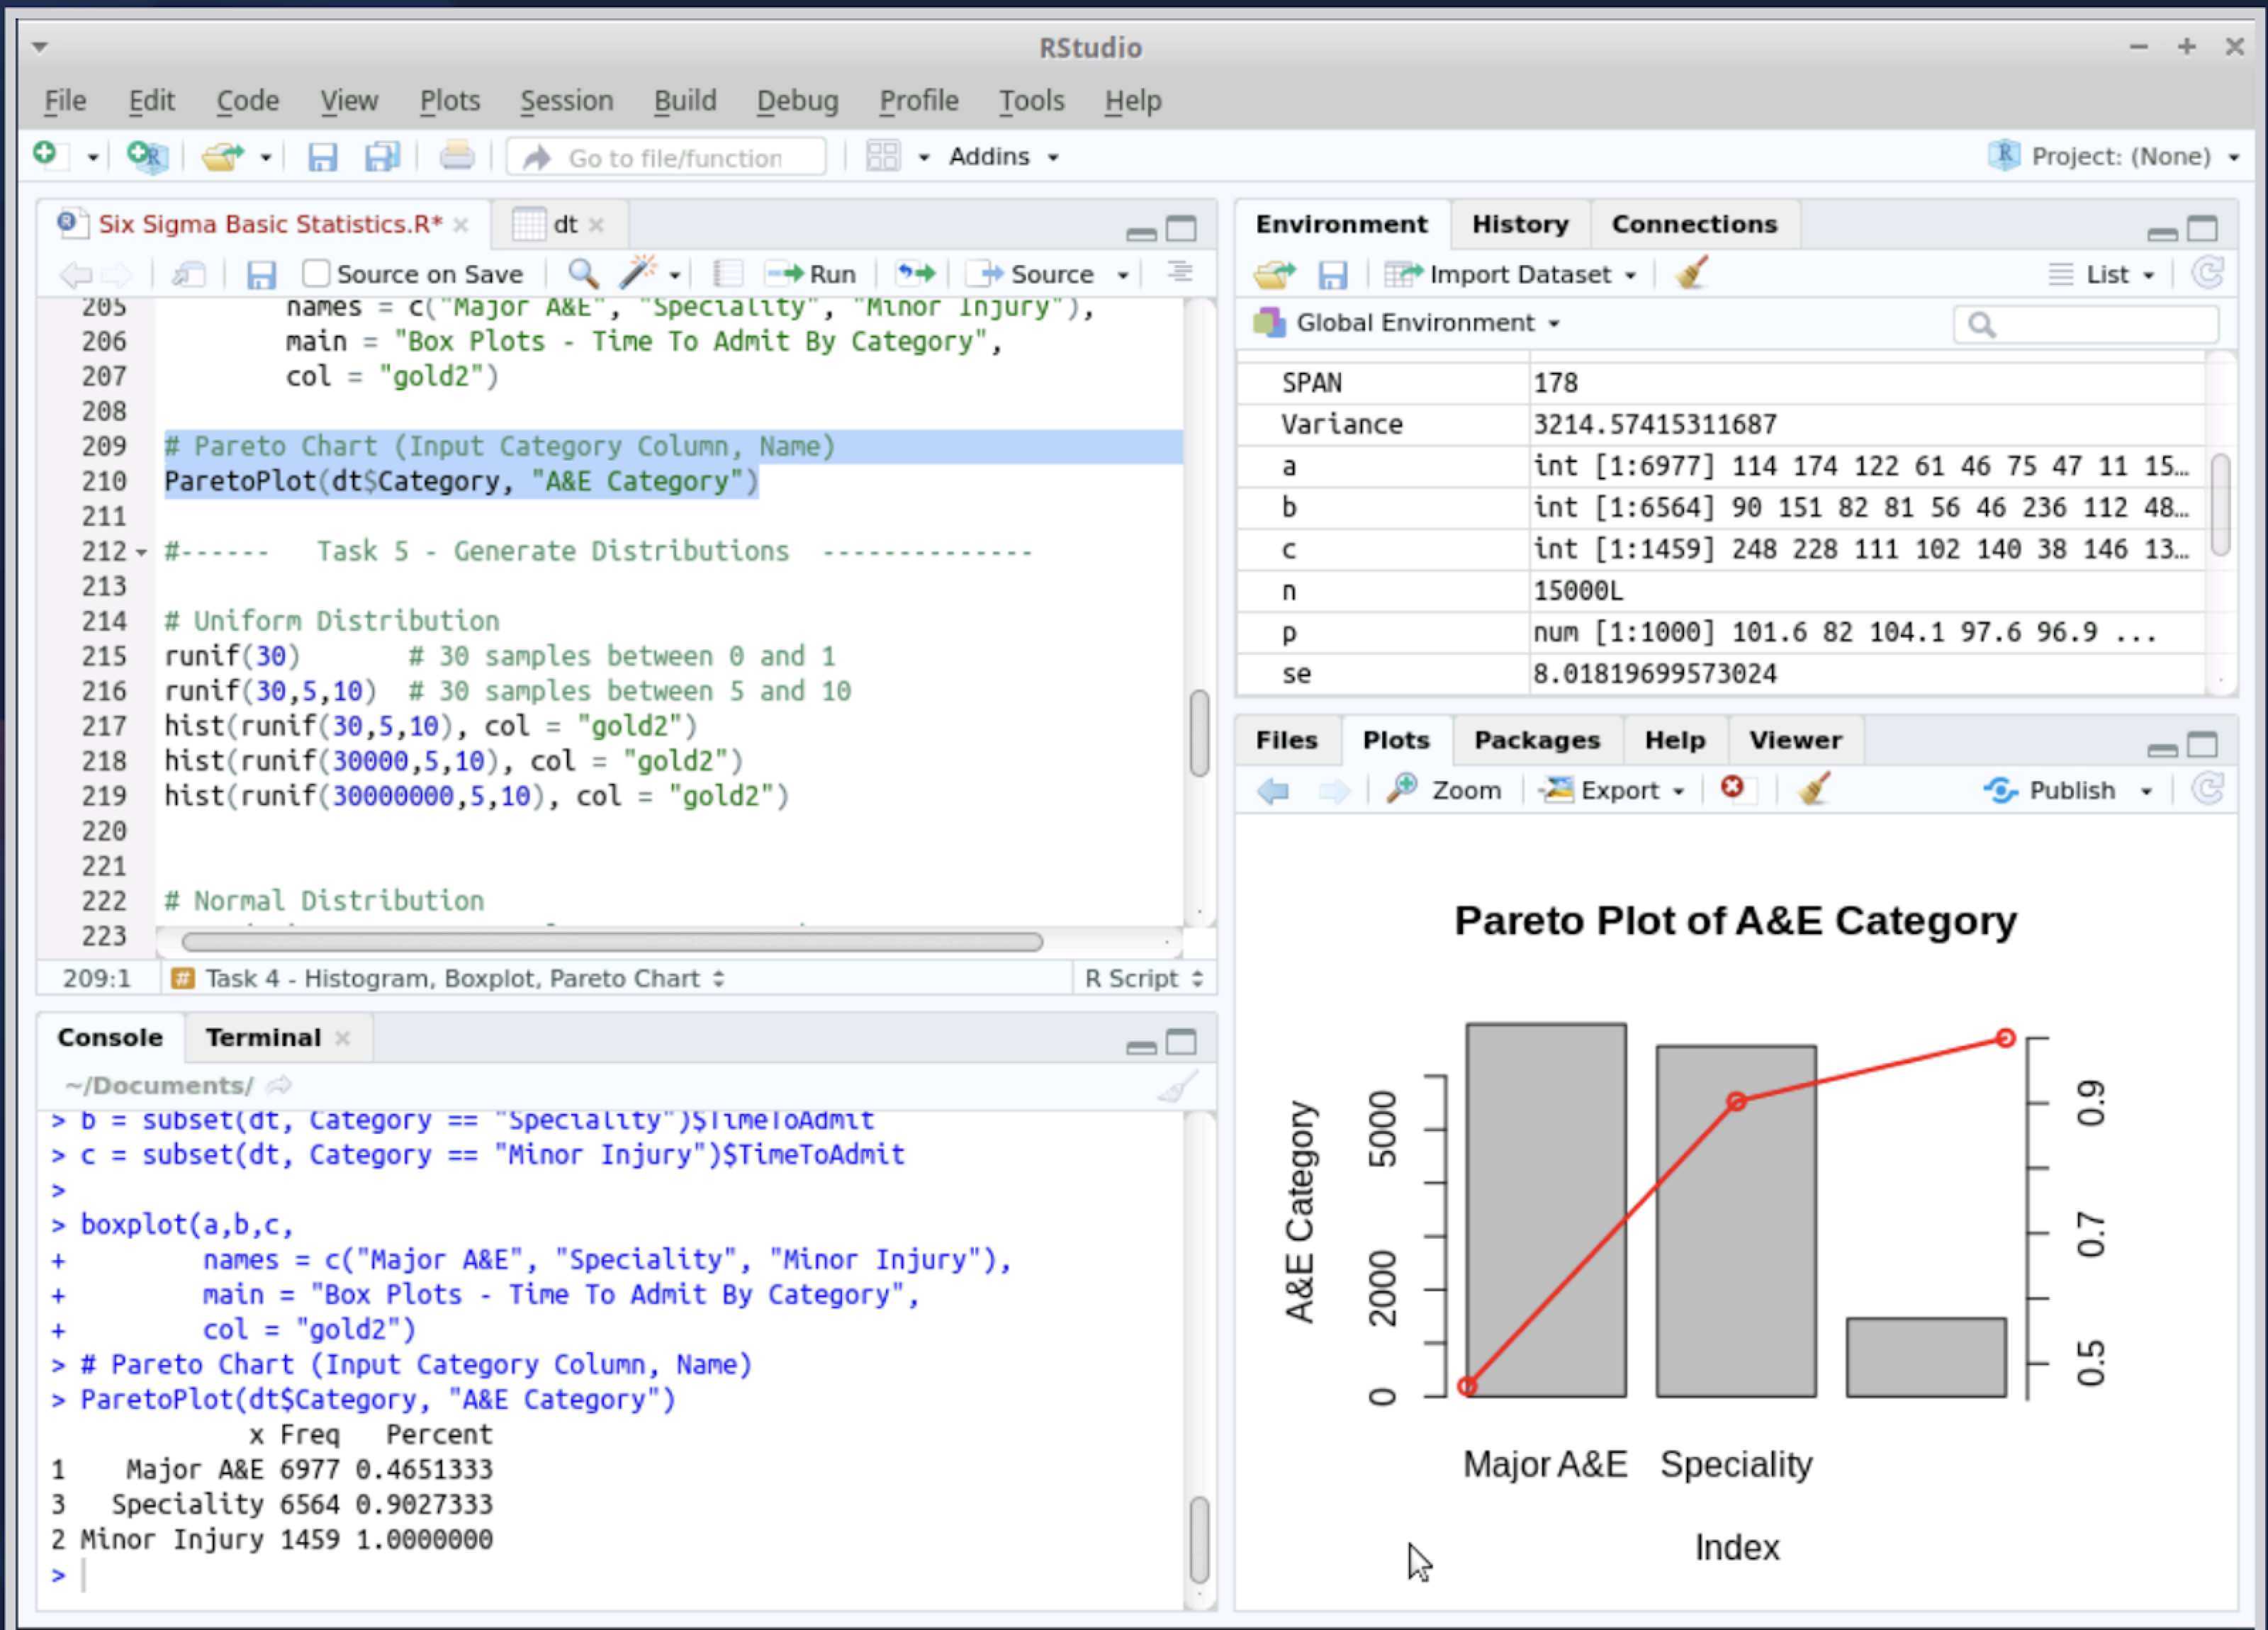Clear environment objects with broom icon
The height and width of the screenshot is (1630, 2268).
(1691, 273)
